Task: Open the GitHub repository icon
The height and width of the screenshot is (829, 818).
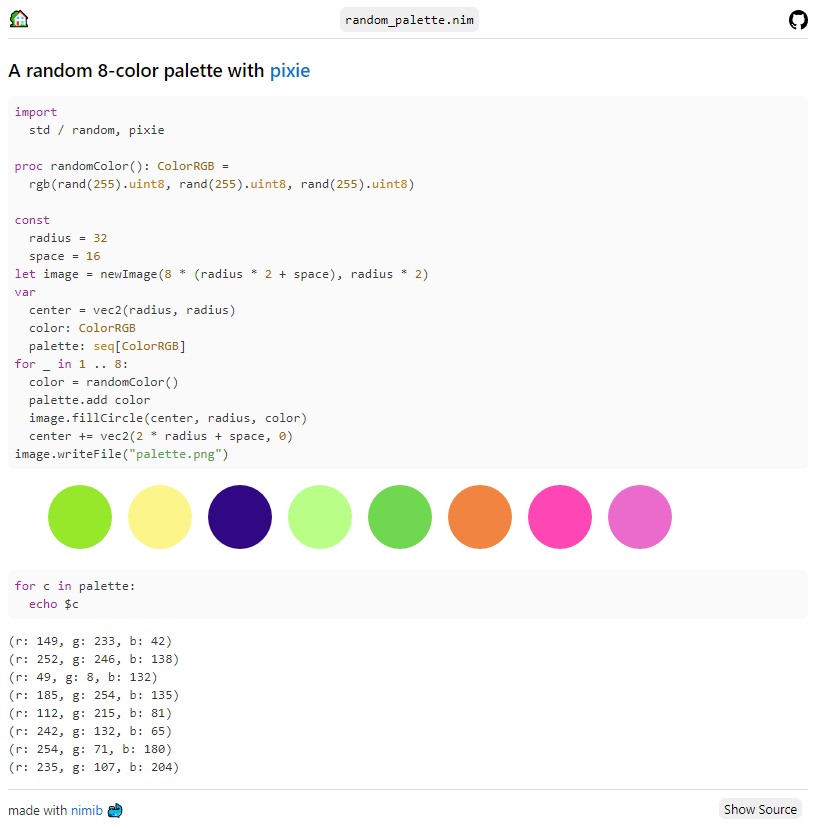Action: (x=798, y=20)
